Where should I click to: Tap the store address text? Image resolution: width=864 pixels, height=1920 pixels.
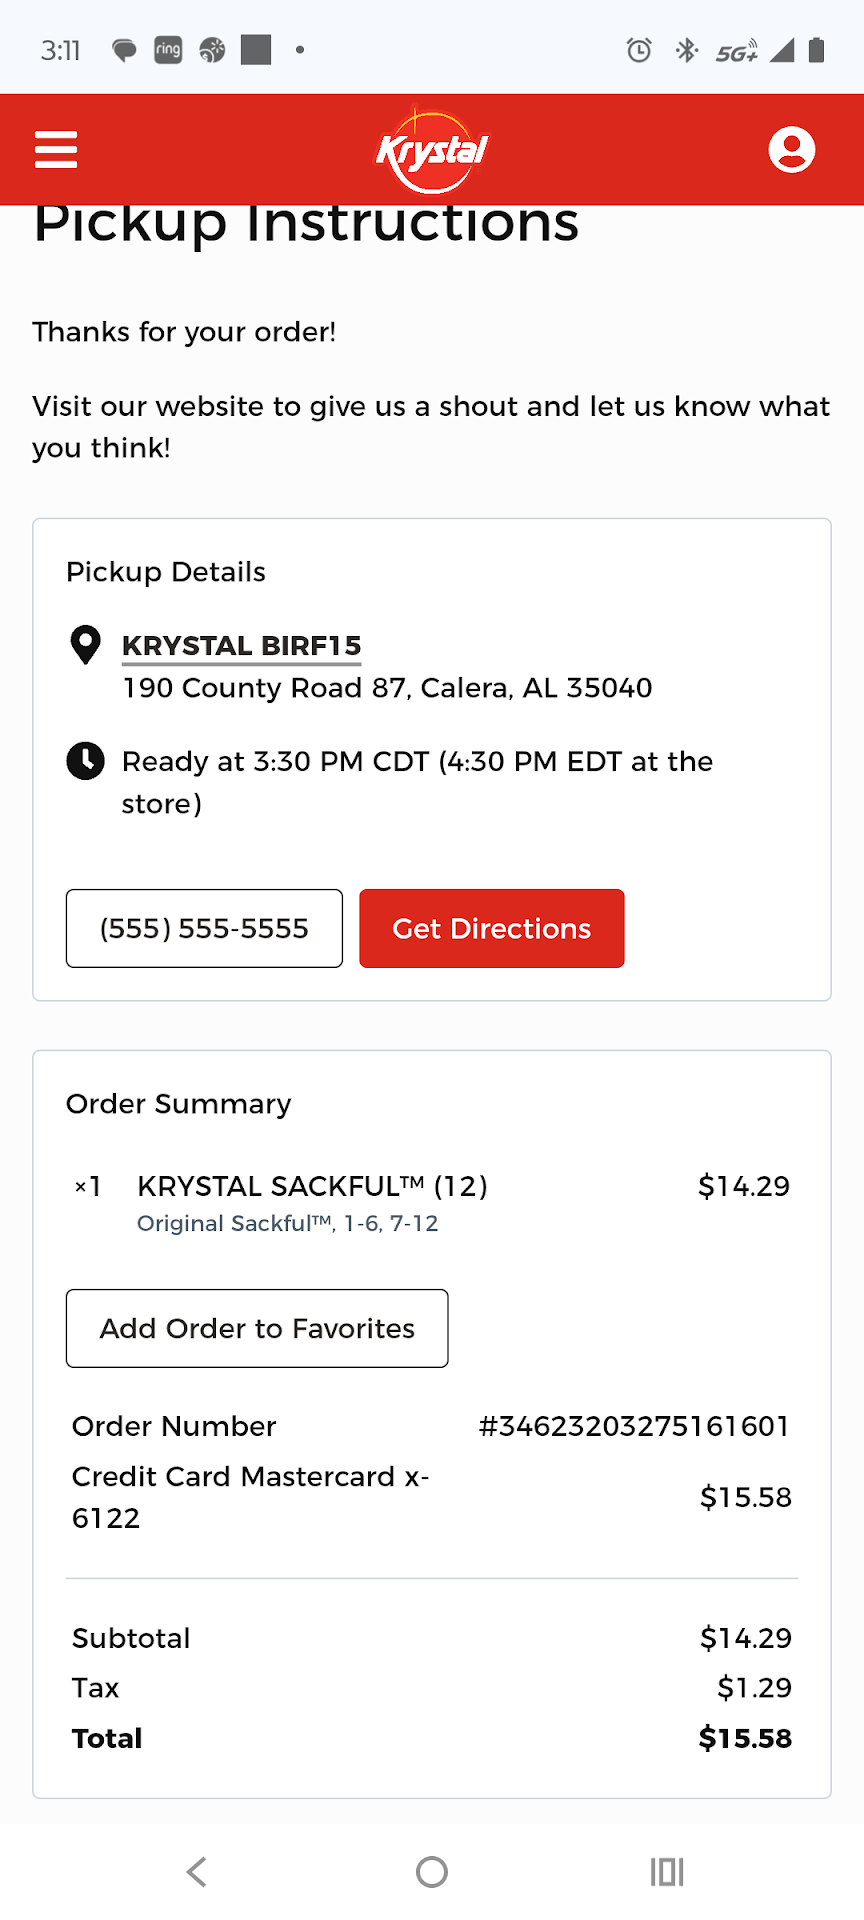(x=387, y=688)
